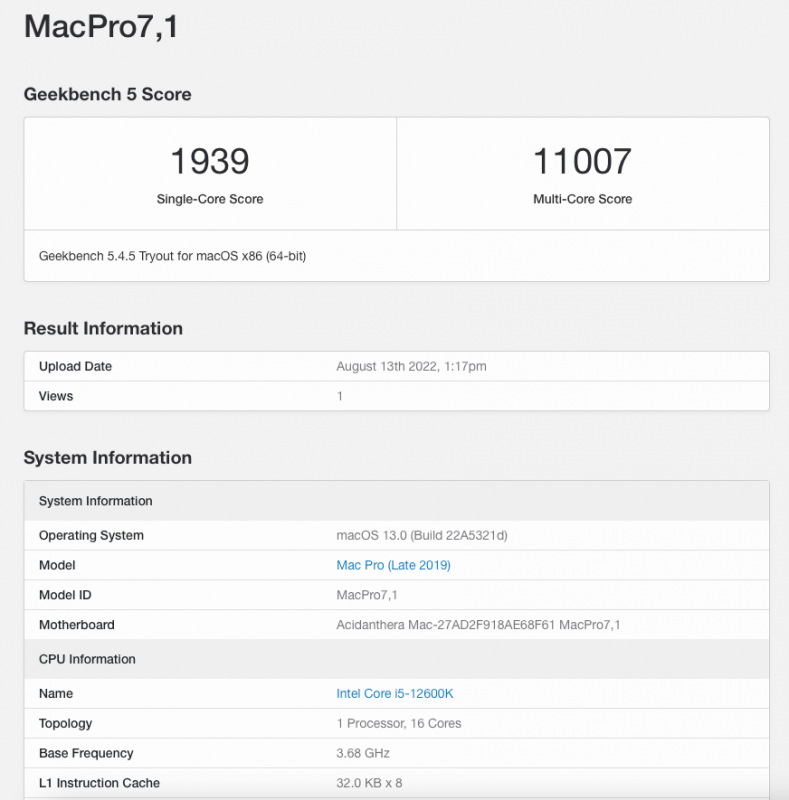Click the CPU Information table header
The height and width of the screenshot is (800, 789).
pyautogui.click(x=87, y=659)
